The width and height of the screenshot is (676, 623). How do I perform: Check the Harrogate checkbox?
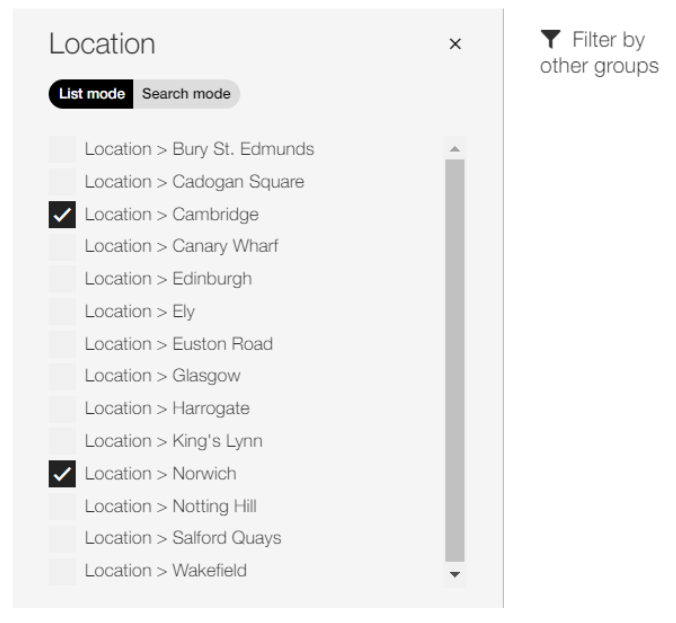(x=62, y=408)
